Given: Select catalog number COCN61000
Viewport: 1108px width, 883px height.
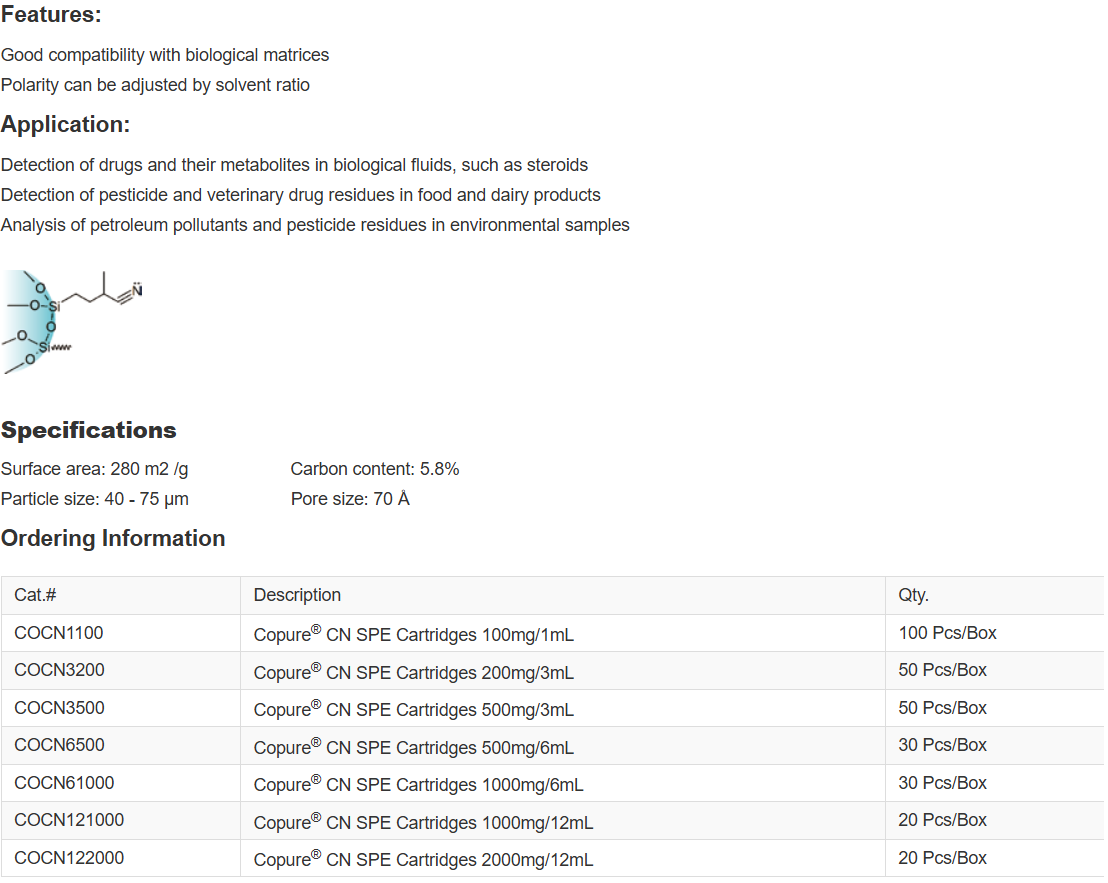Looking at the screenshot, I should (64, 783).
